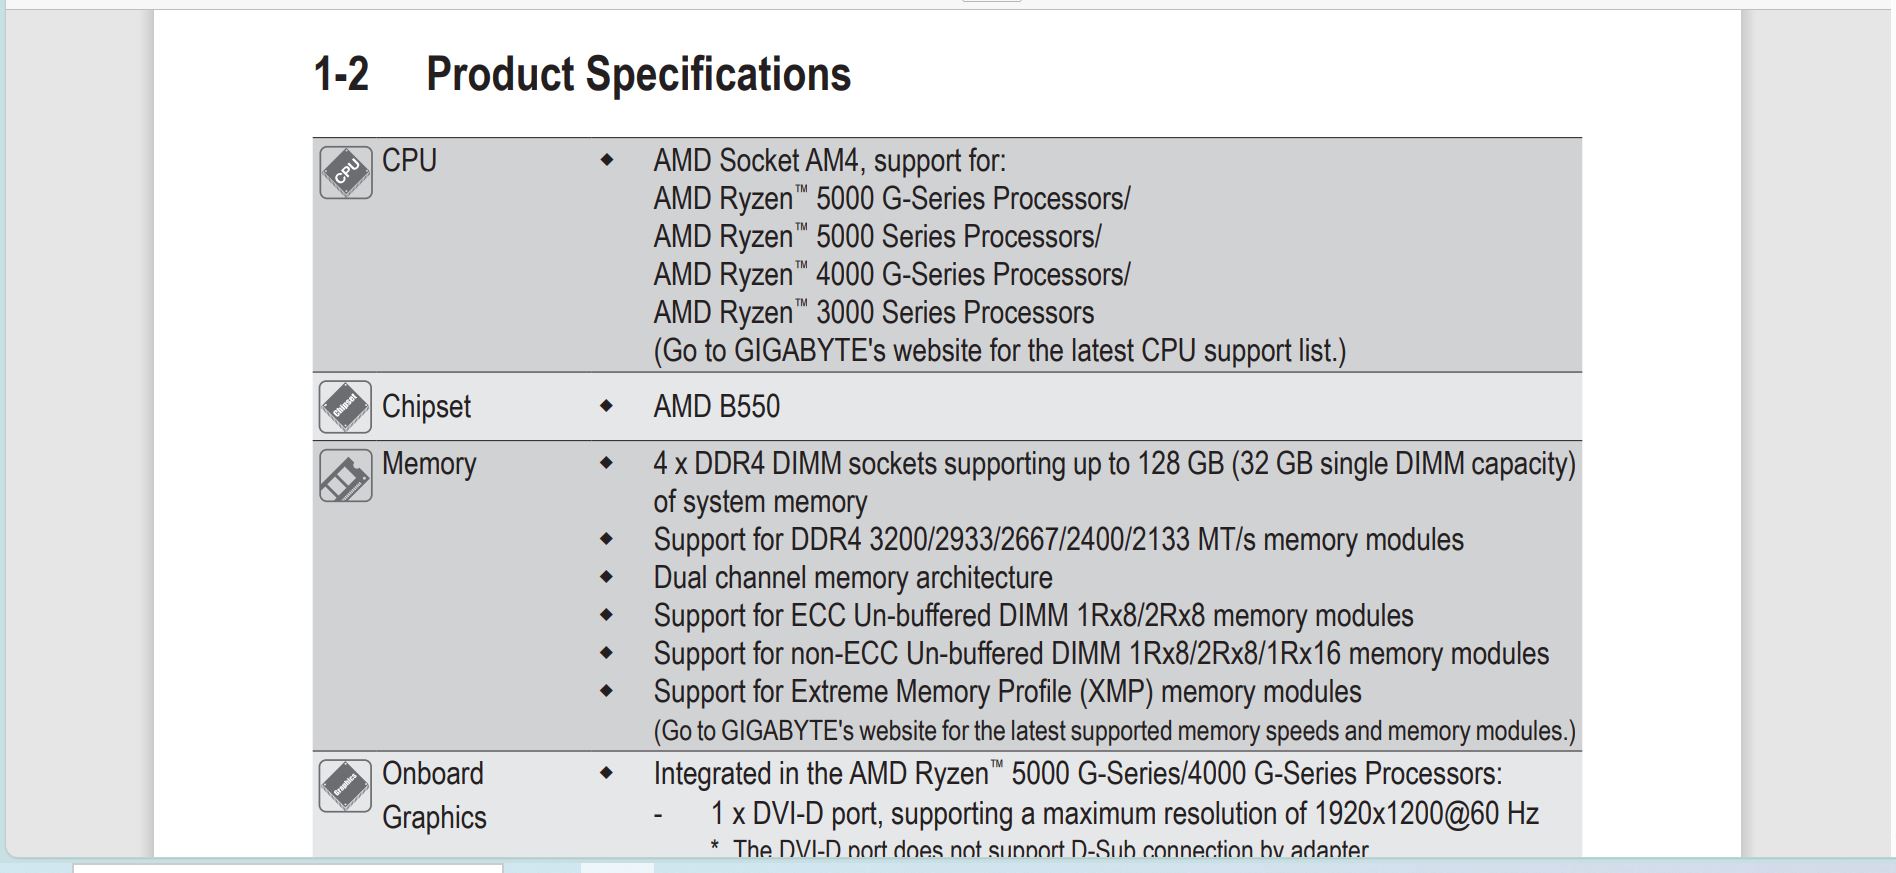Click the Onboard Graphics row label
This screenshot has height=873, width=1896.
coord(434,795)
